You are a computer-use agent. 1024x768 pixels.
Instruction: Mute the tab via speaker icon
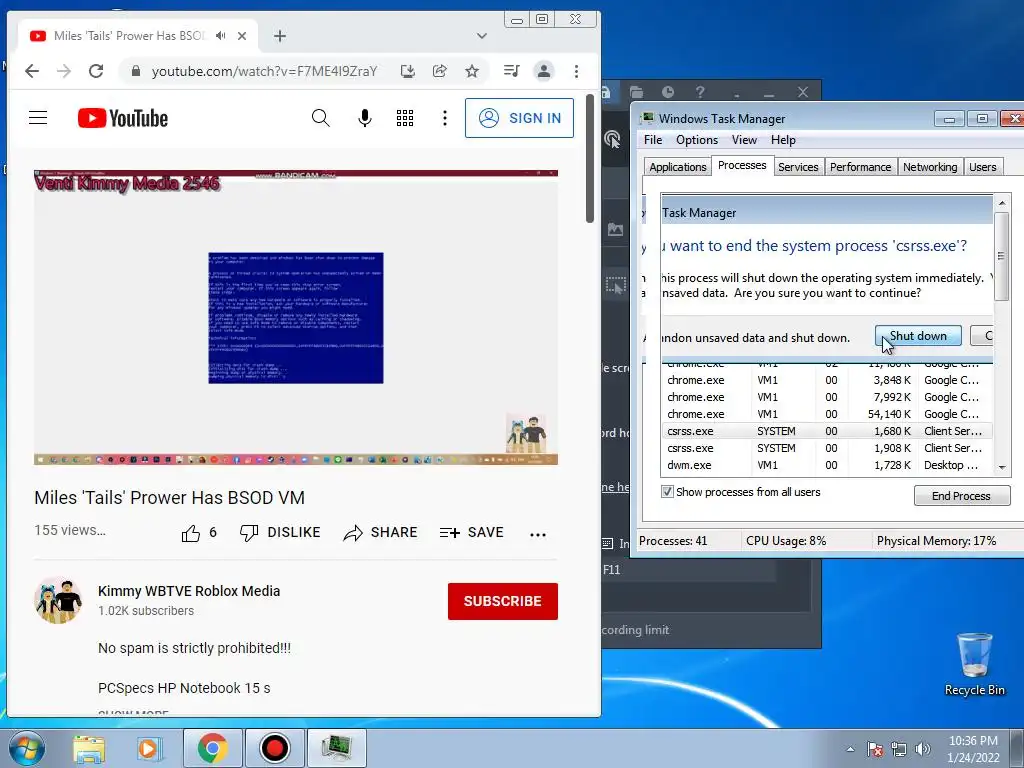221,36
